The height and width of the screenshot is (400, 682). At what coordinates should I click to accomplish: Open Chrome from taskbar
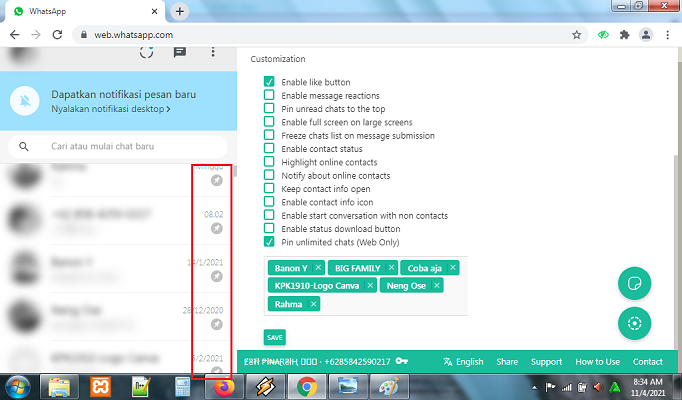coord(306,387)
